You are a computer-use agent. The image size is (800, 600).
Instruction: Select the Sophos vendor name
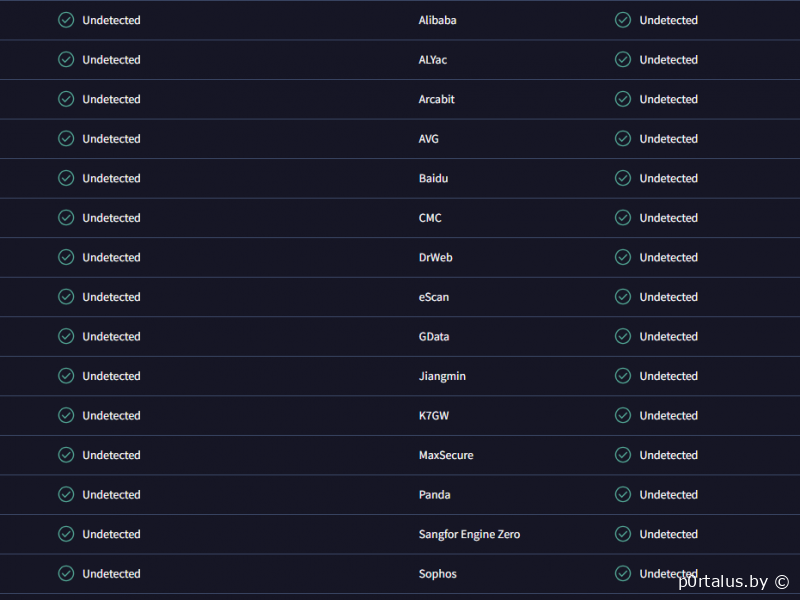coord(438,574)
